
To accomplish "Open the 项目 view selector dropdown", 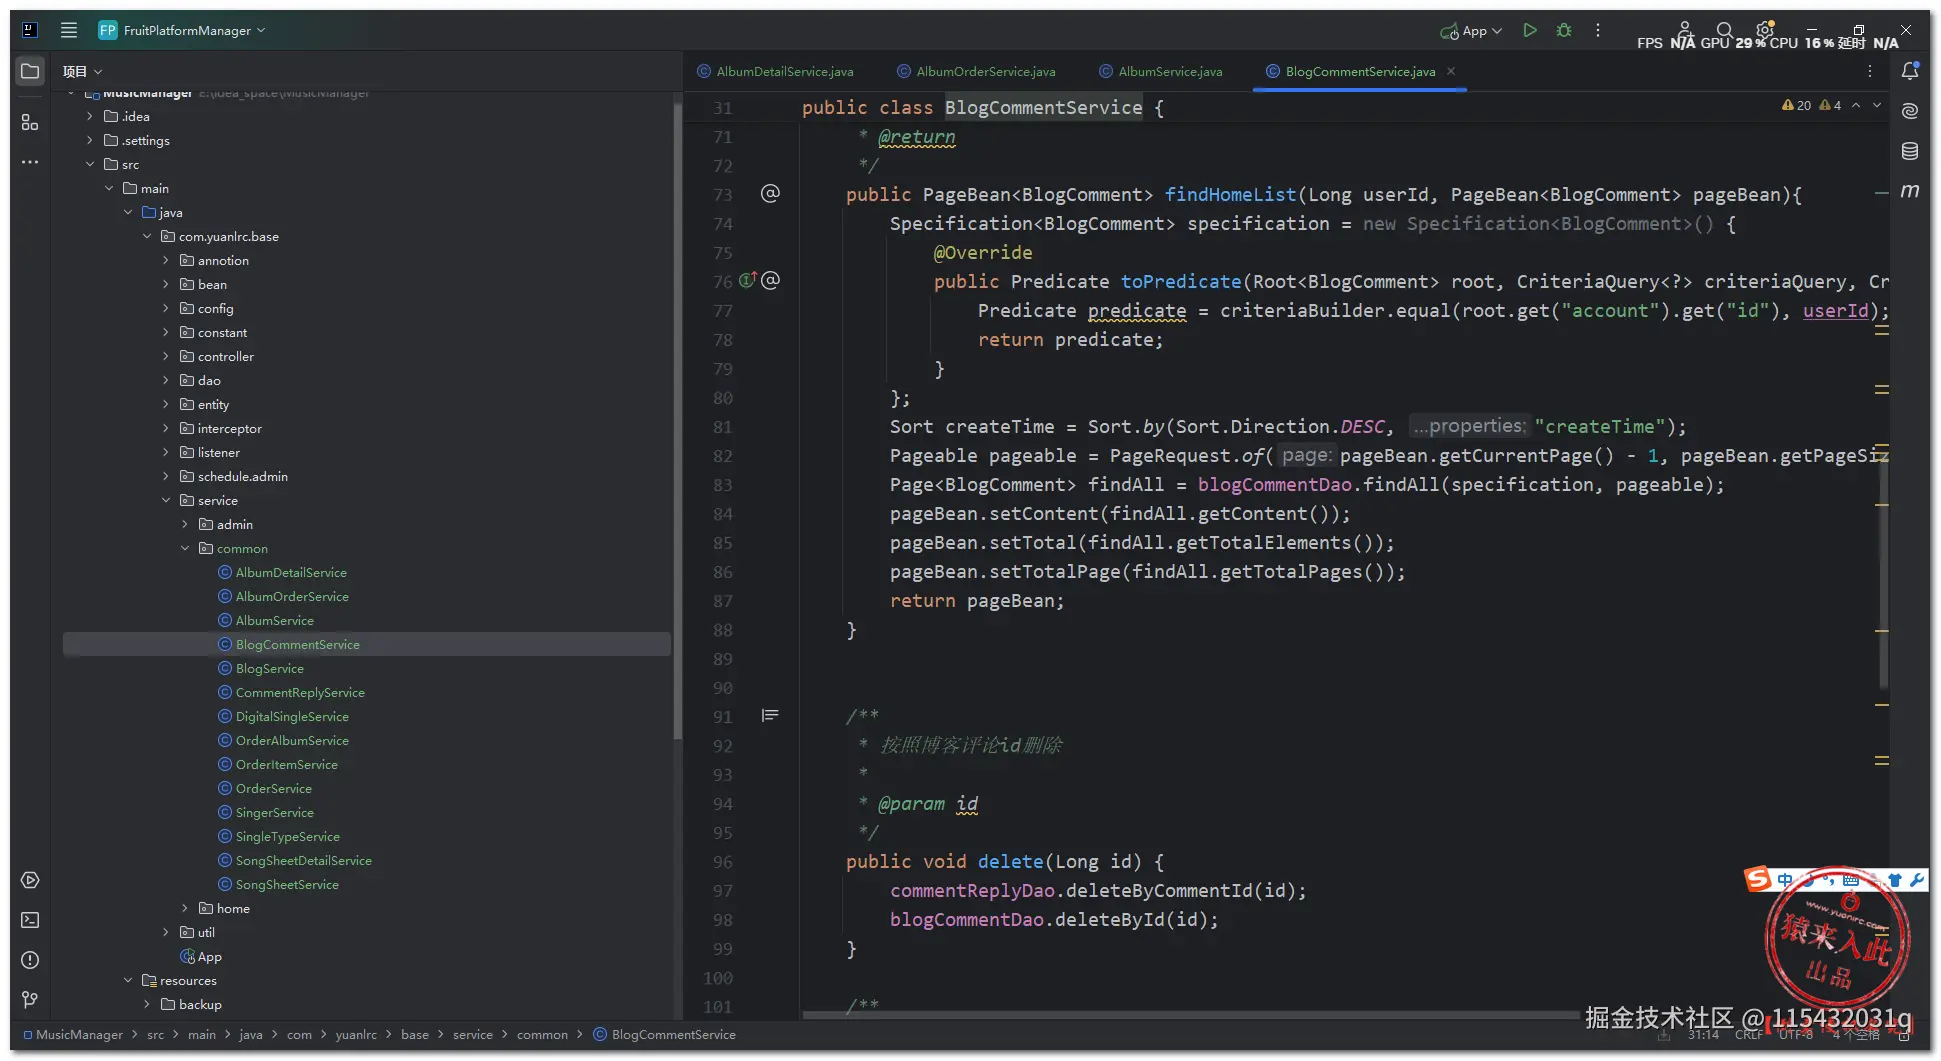I will (x=83, y=72).
